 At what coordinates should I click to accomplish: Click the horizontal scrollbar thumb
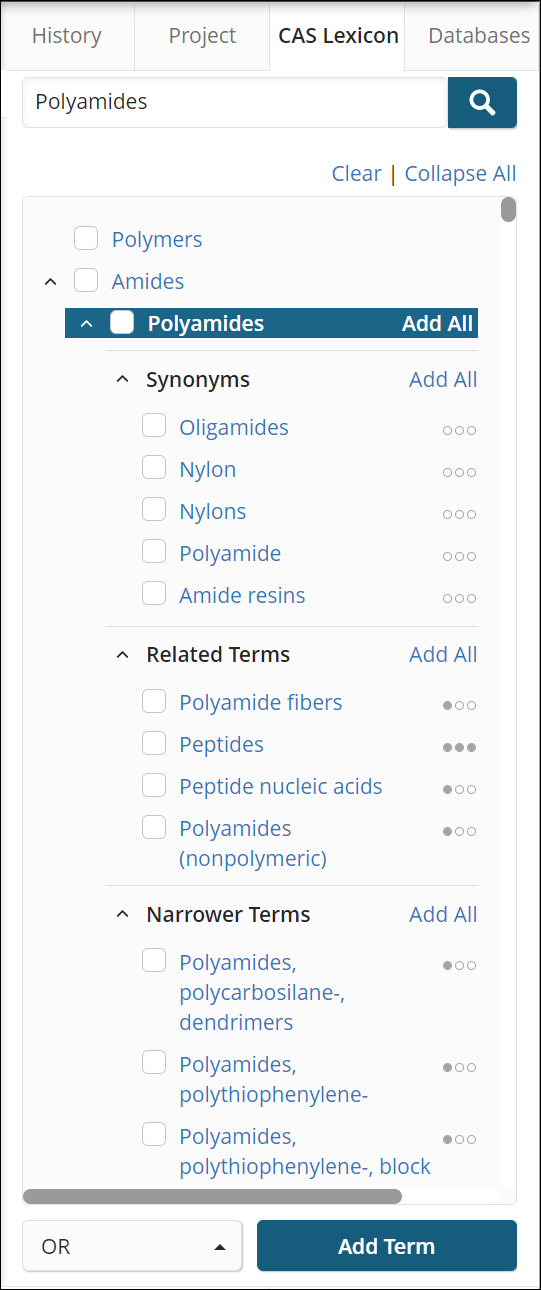coord(212,1196)
